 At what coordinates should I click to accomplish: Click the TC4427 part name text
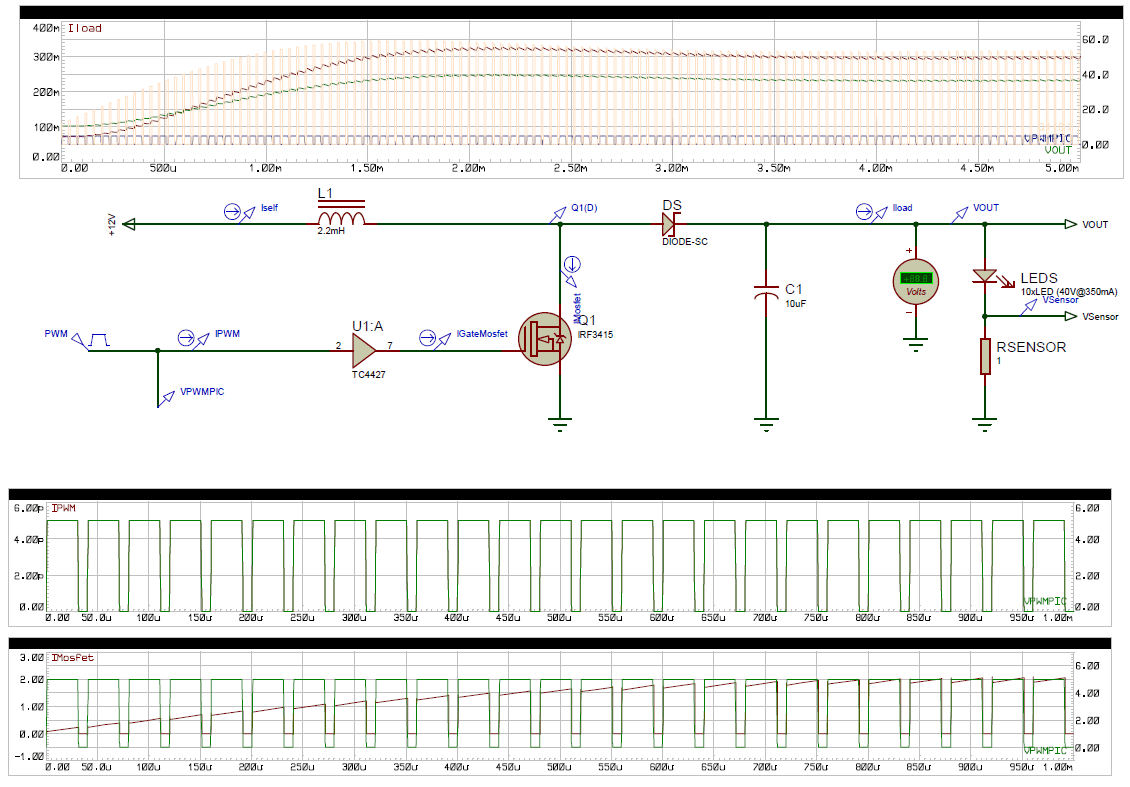coord(368,375)
